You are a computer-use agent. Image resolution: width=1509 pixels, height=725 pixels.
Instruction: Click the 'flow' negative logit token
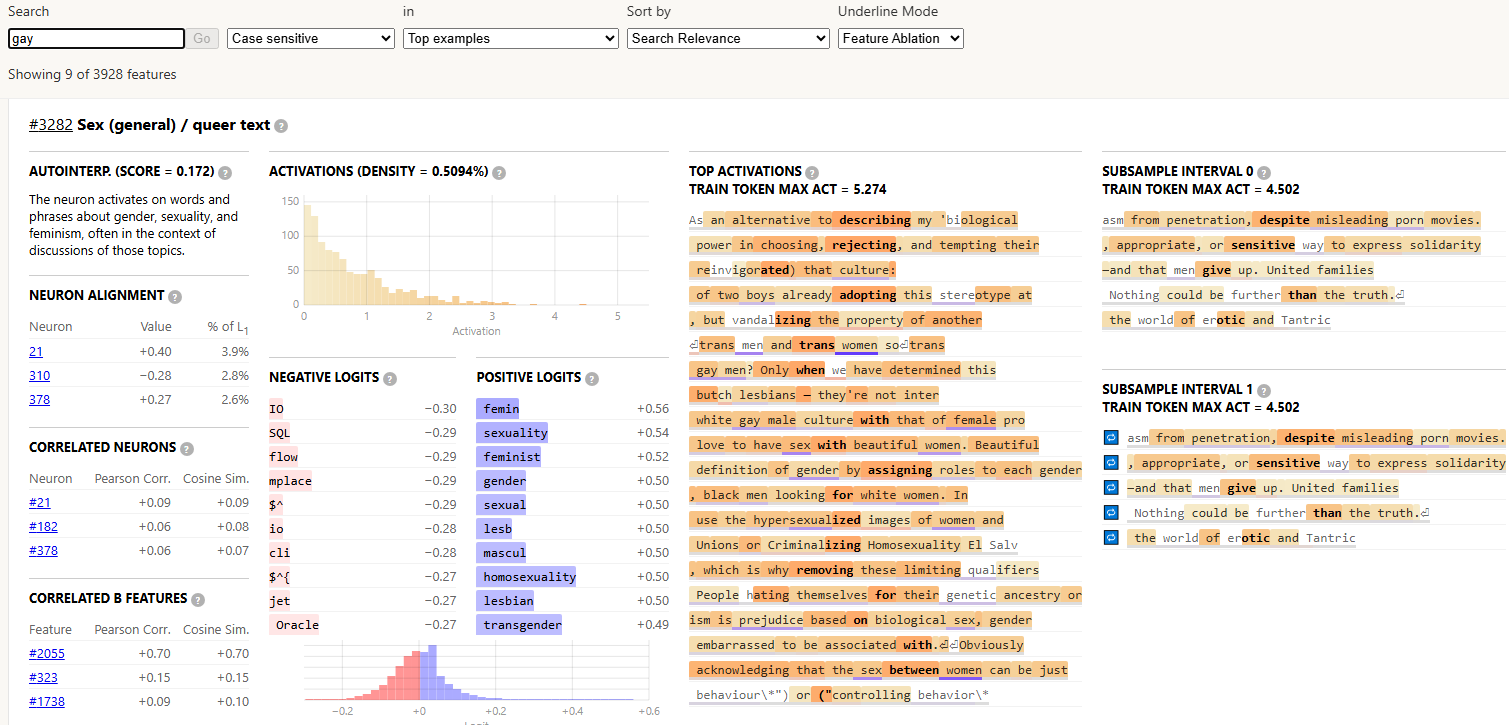coord(284,457)
